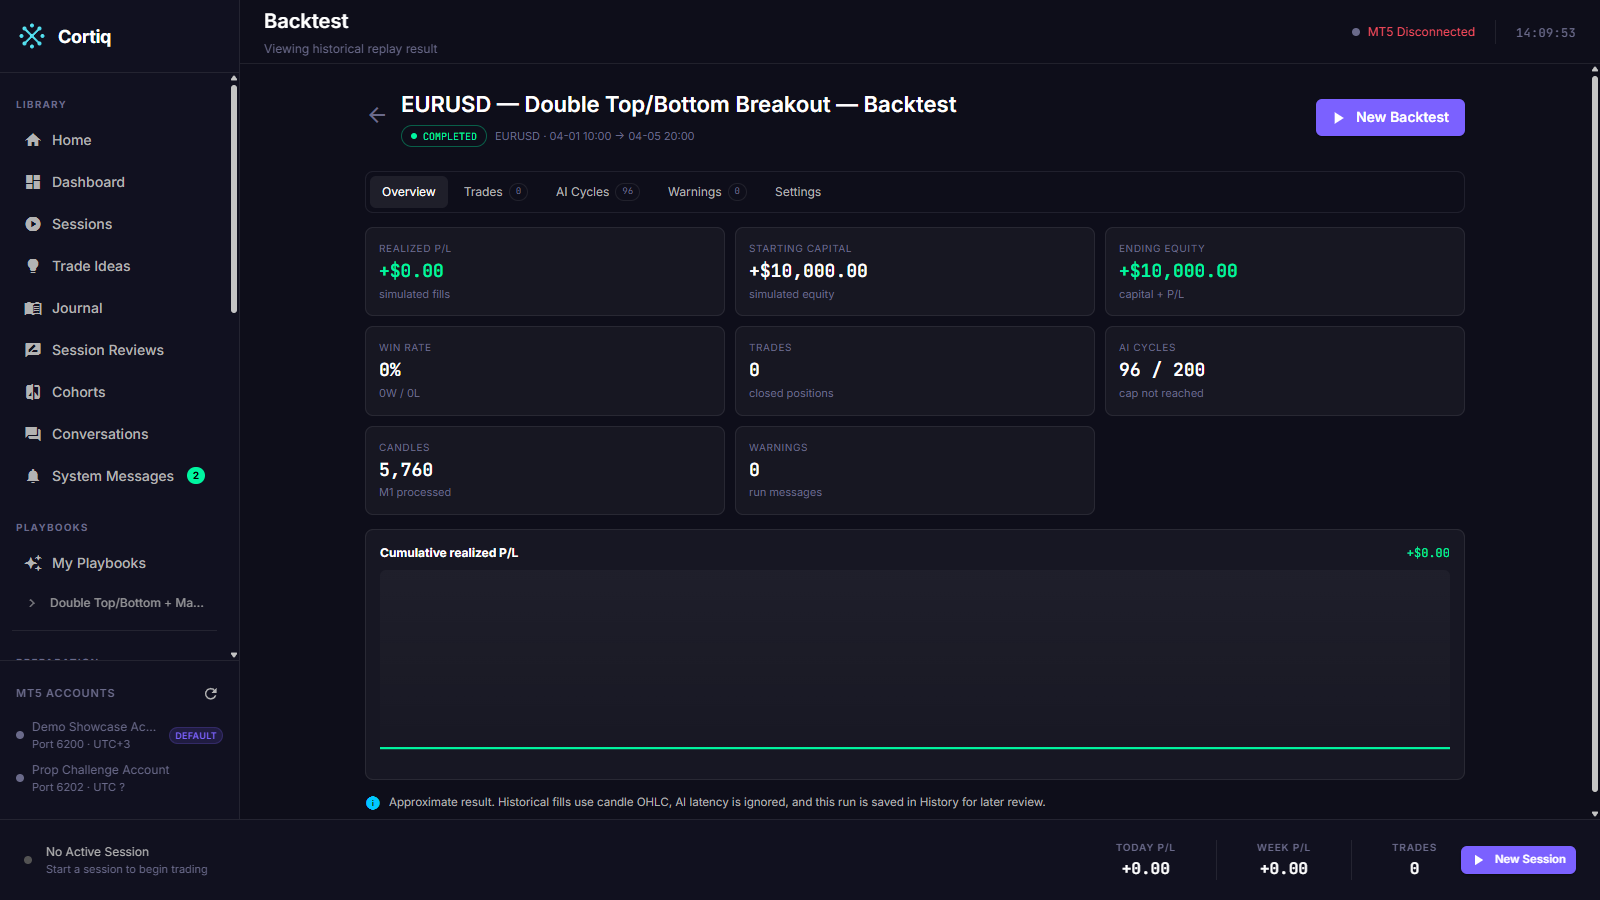Open the Home page icon

[33, 140]
